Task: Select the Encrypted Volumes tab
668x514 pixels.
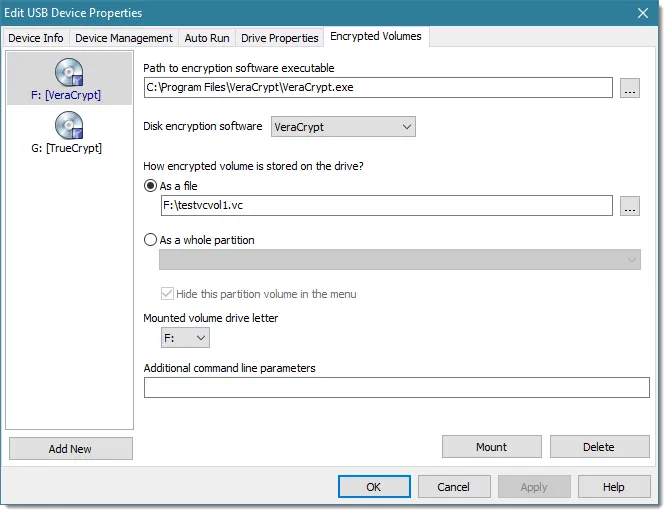Action: click(x=376, y=36)
